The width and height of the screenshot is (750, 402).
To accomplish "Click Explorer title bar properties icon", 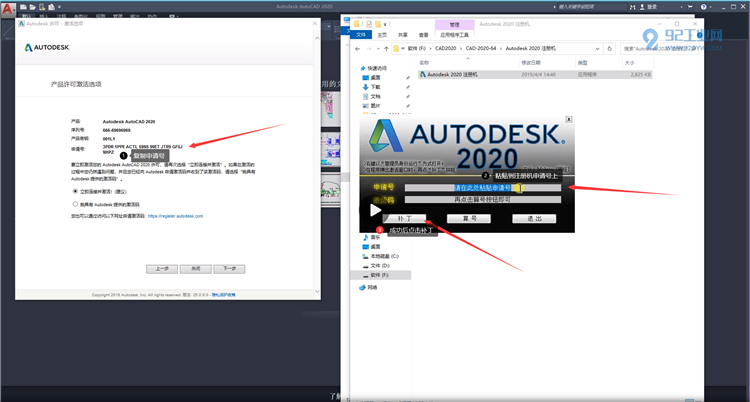I will [x=369, y=24].
